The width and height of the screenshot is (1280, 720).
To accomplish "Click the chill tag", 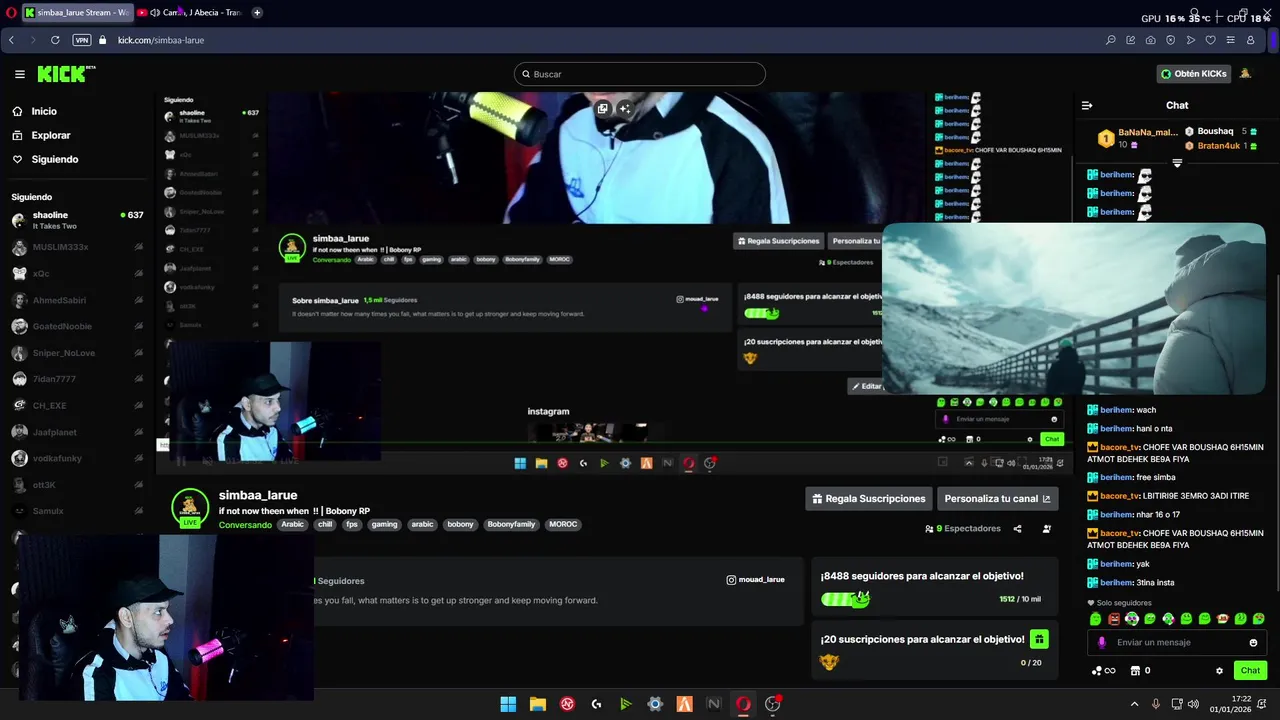I will click(325, 525).
